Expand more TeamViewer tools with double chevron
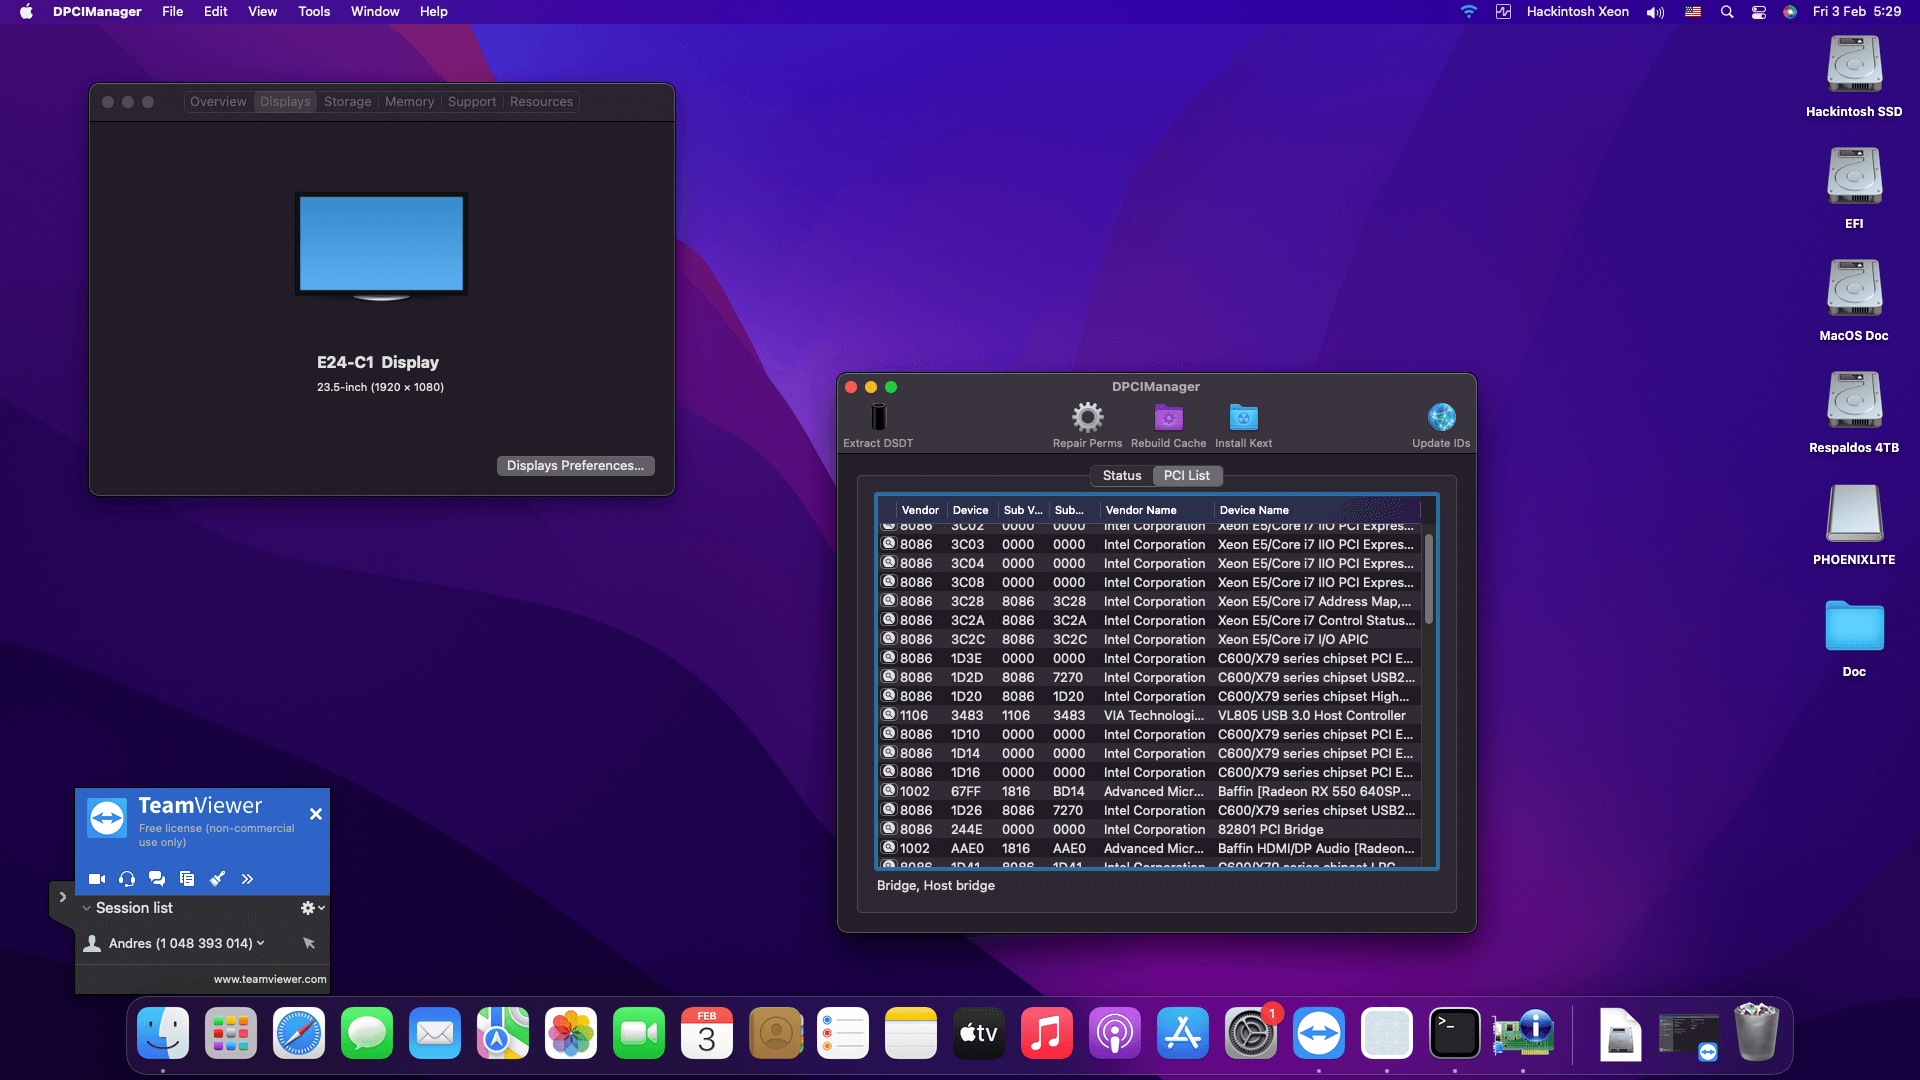 (x=247, y=879)
